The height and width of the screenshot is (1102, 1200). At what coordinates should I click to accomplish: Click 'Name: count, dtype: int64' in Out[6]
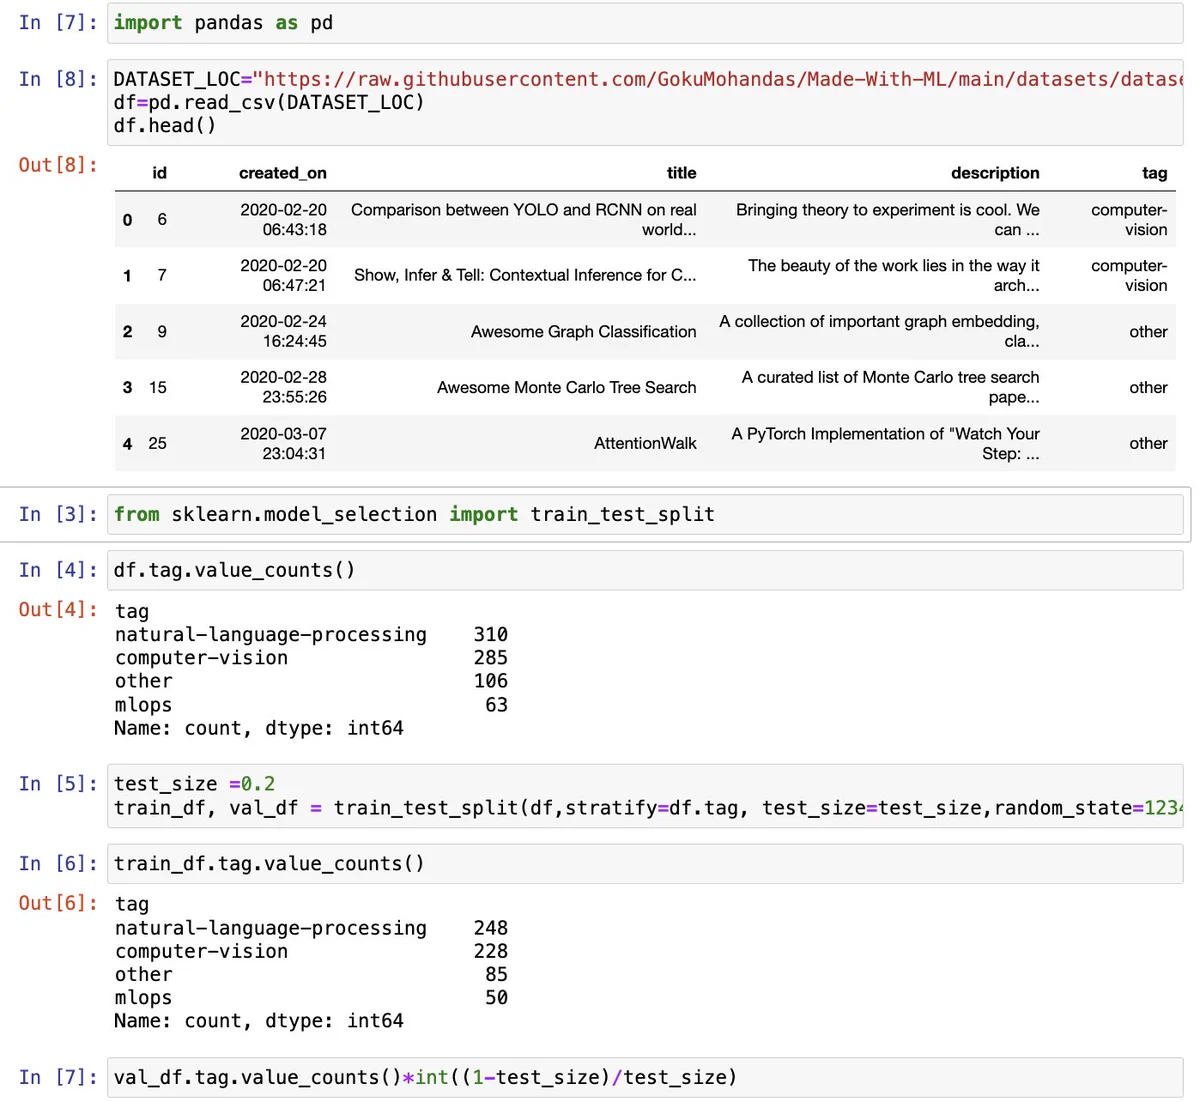259,1021
